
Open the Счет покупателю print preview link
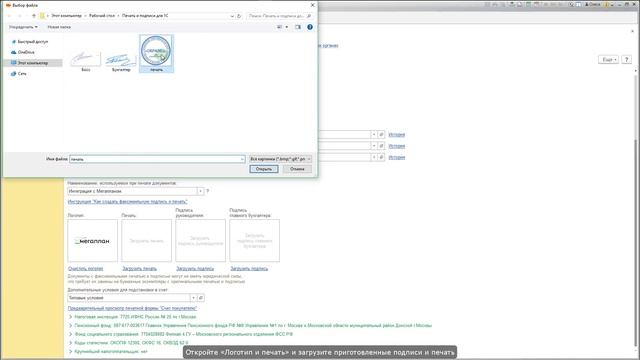click(132, 308)
